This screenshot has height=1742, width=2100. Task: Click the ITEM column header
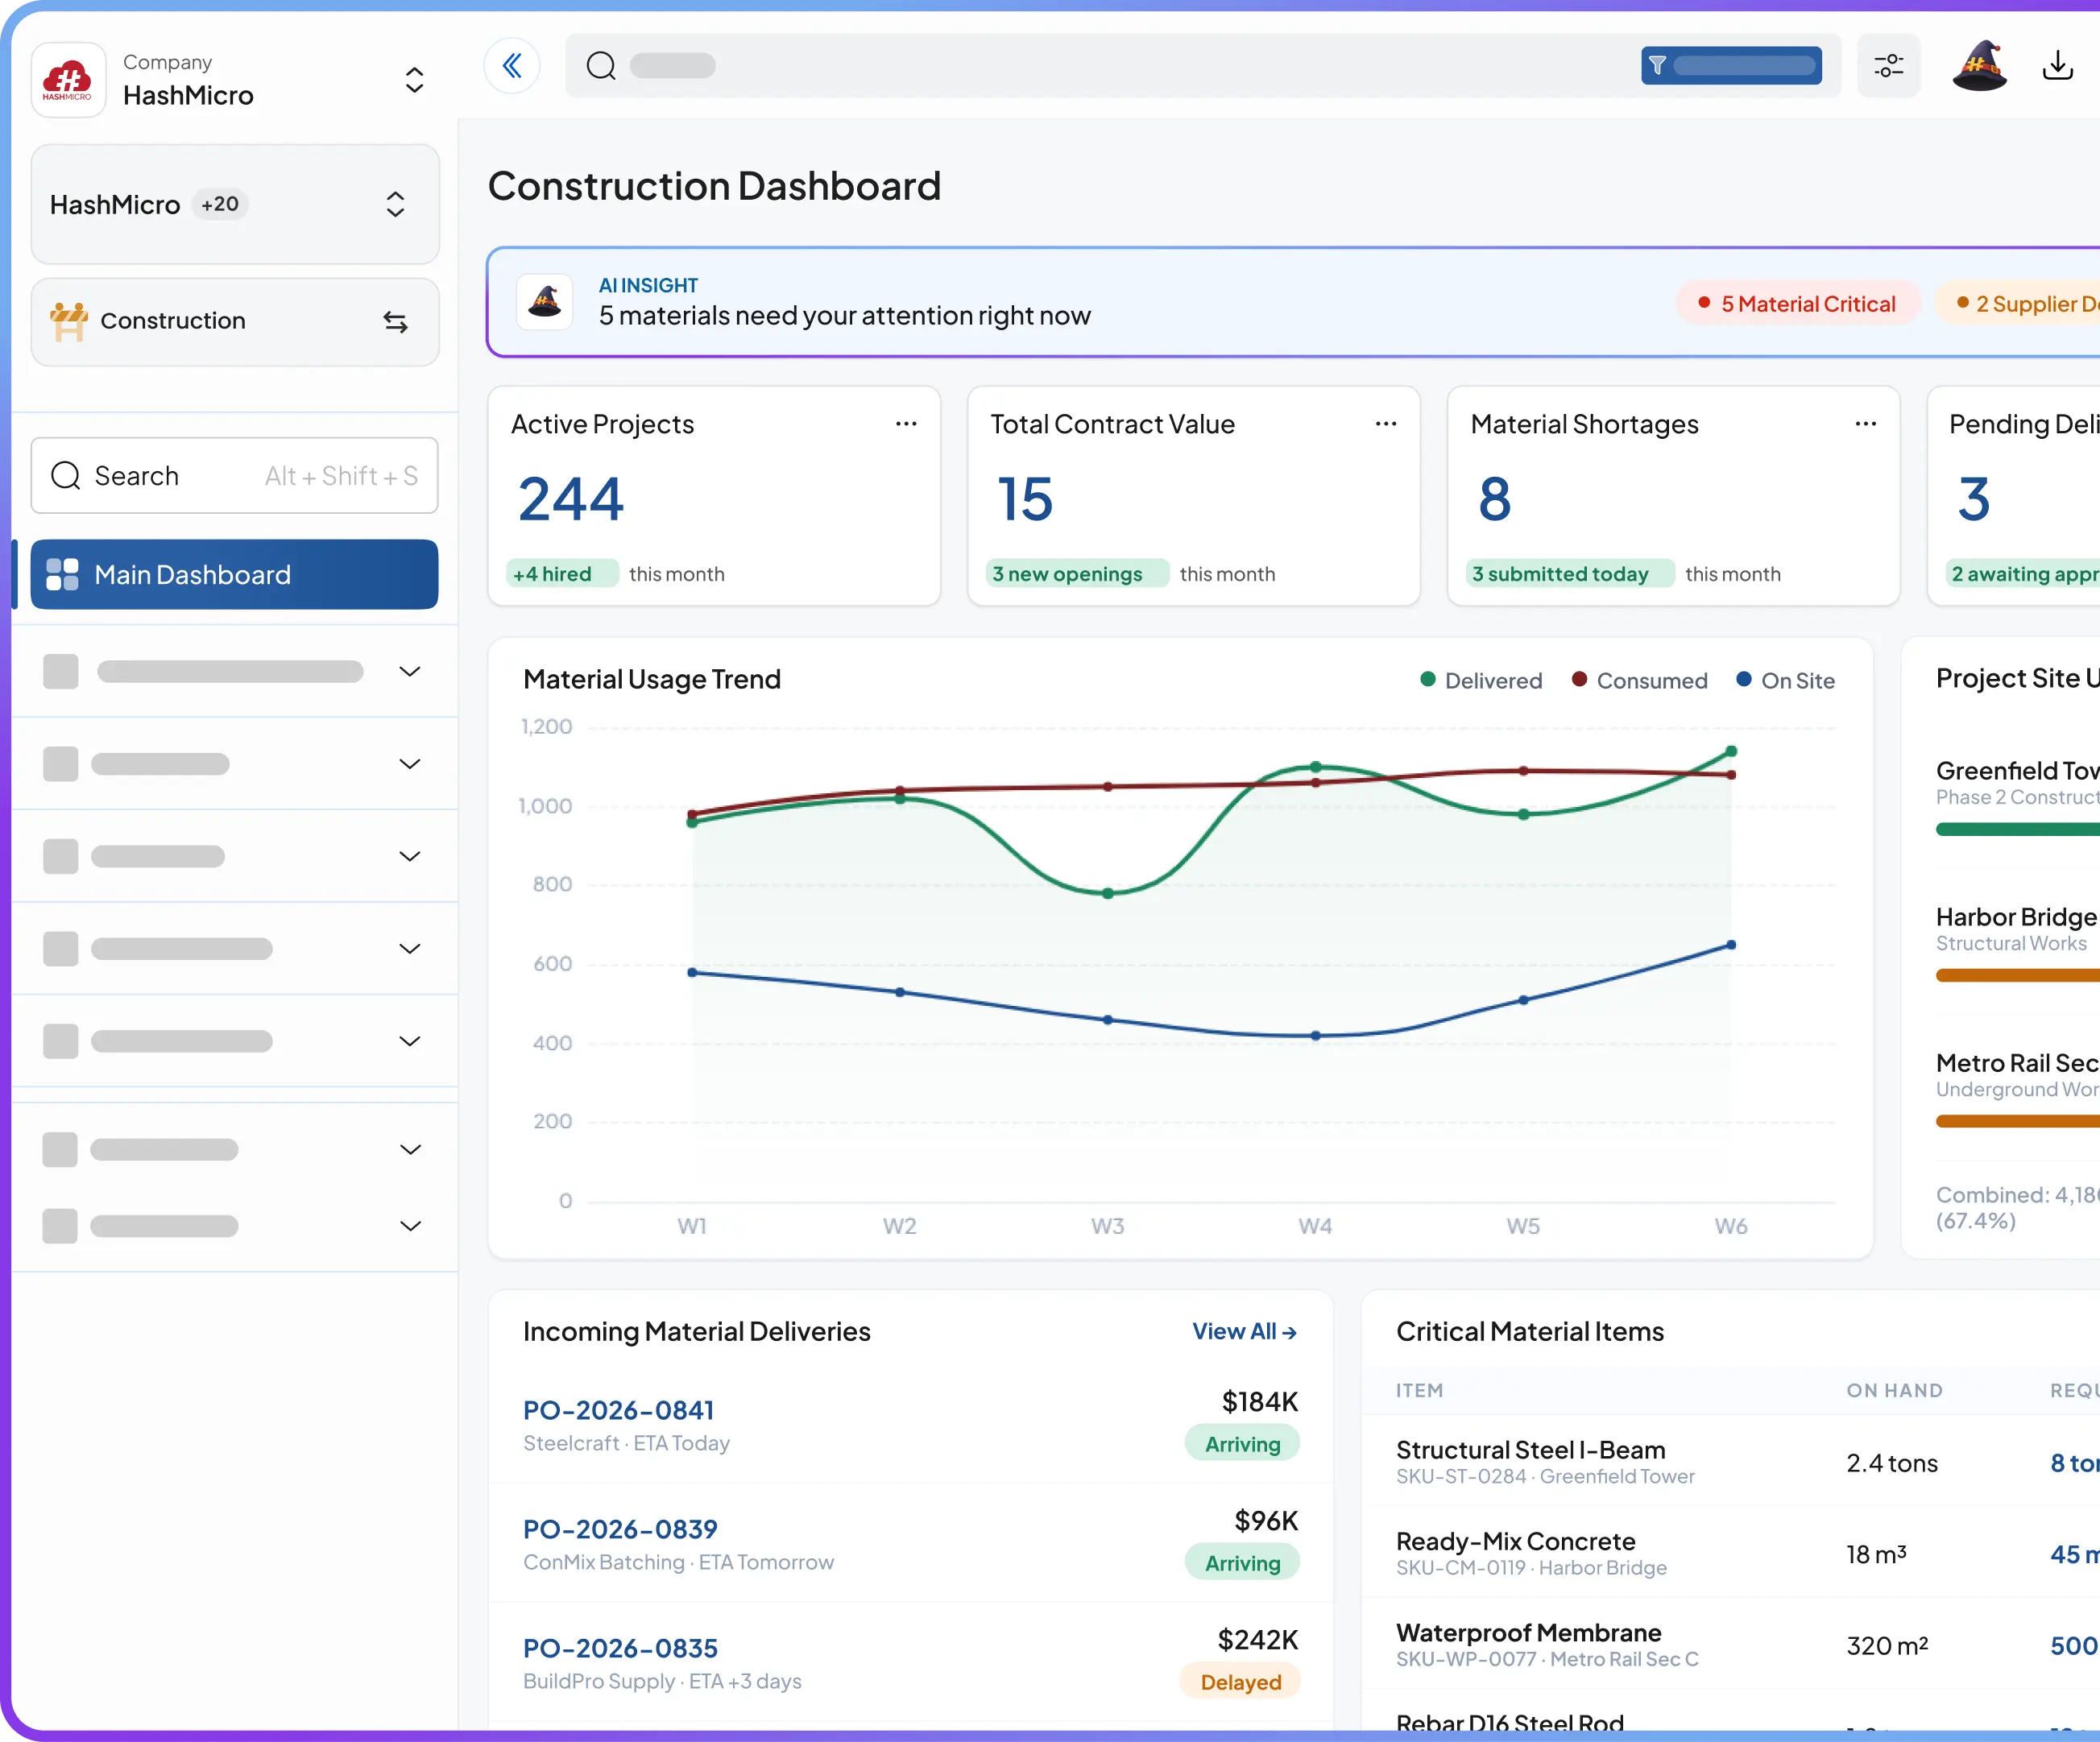[x=1419, y=1391]
